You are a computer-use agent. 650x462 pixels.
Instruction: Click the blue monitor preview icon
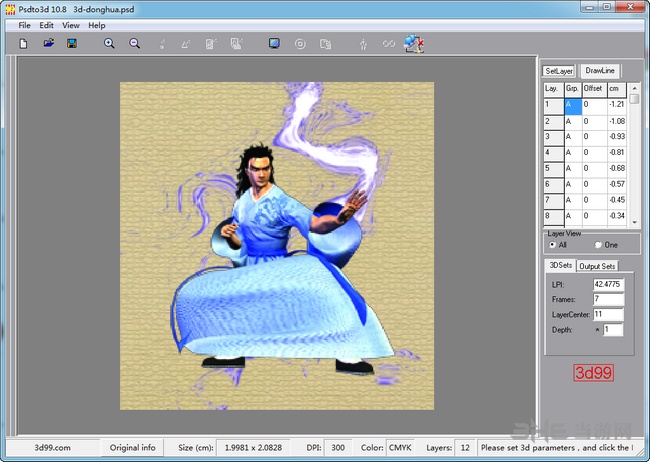point(274,43)
